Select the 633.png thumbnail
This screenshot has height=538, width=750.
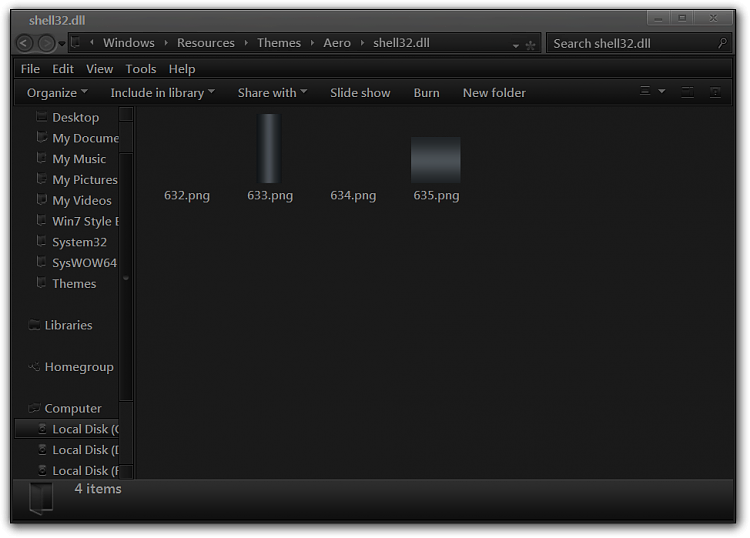[269, 148]
